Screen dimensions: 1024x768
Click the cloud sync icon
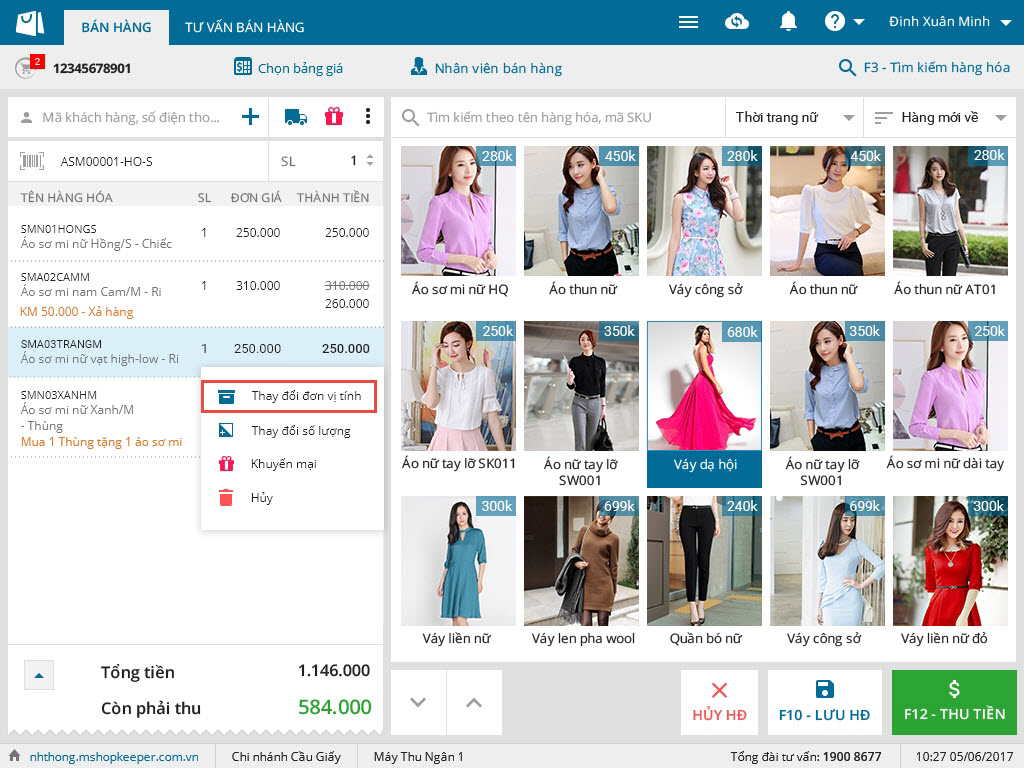pos(737,22)
